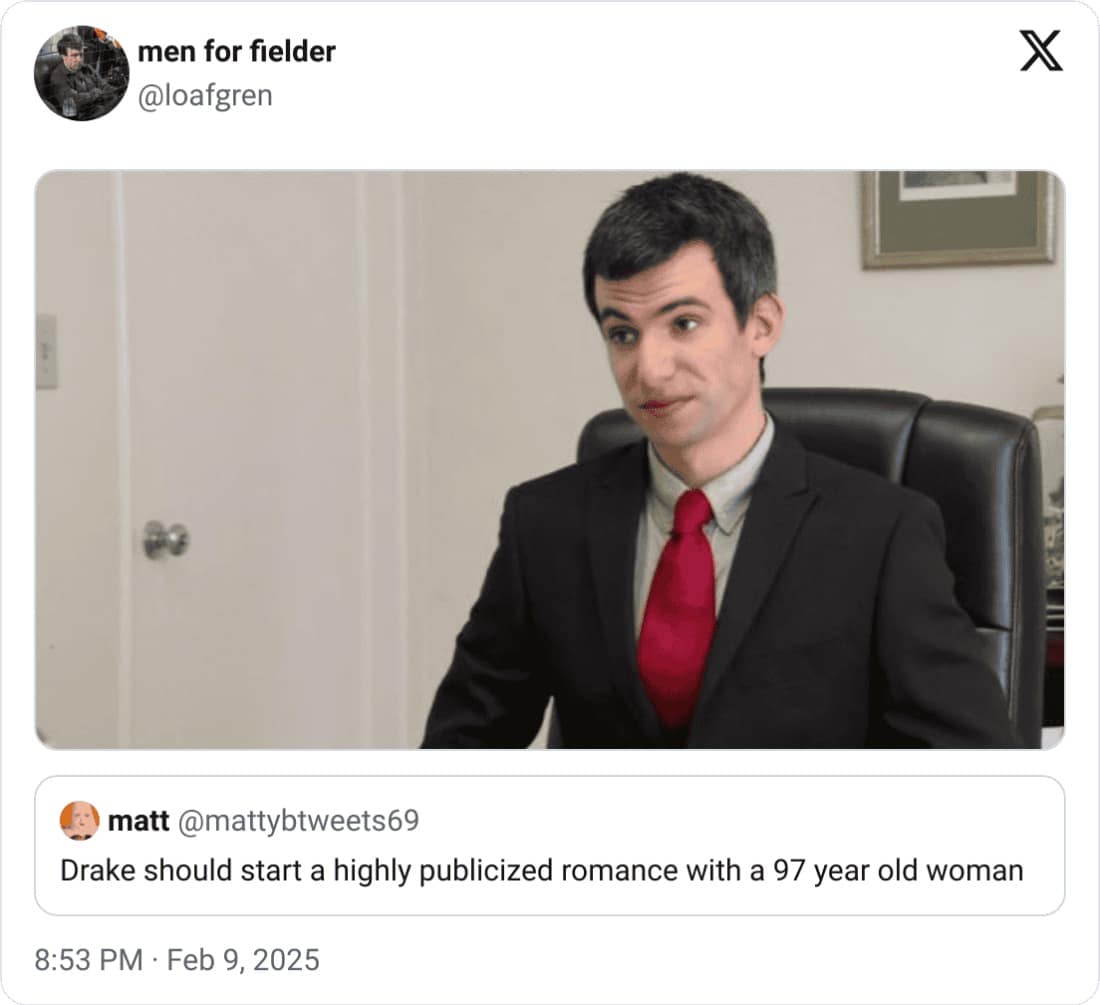The height and width of the screenshot is (1005, 1100).
Task: Click the light switch beside the door
Action: point(46,351)
